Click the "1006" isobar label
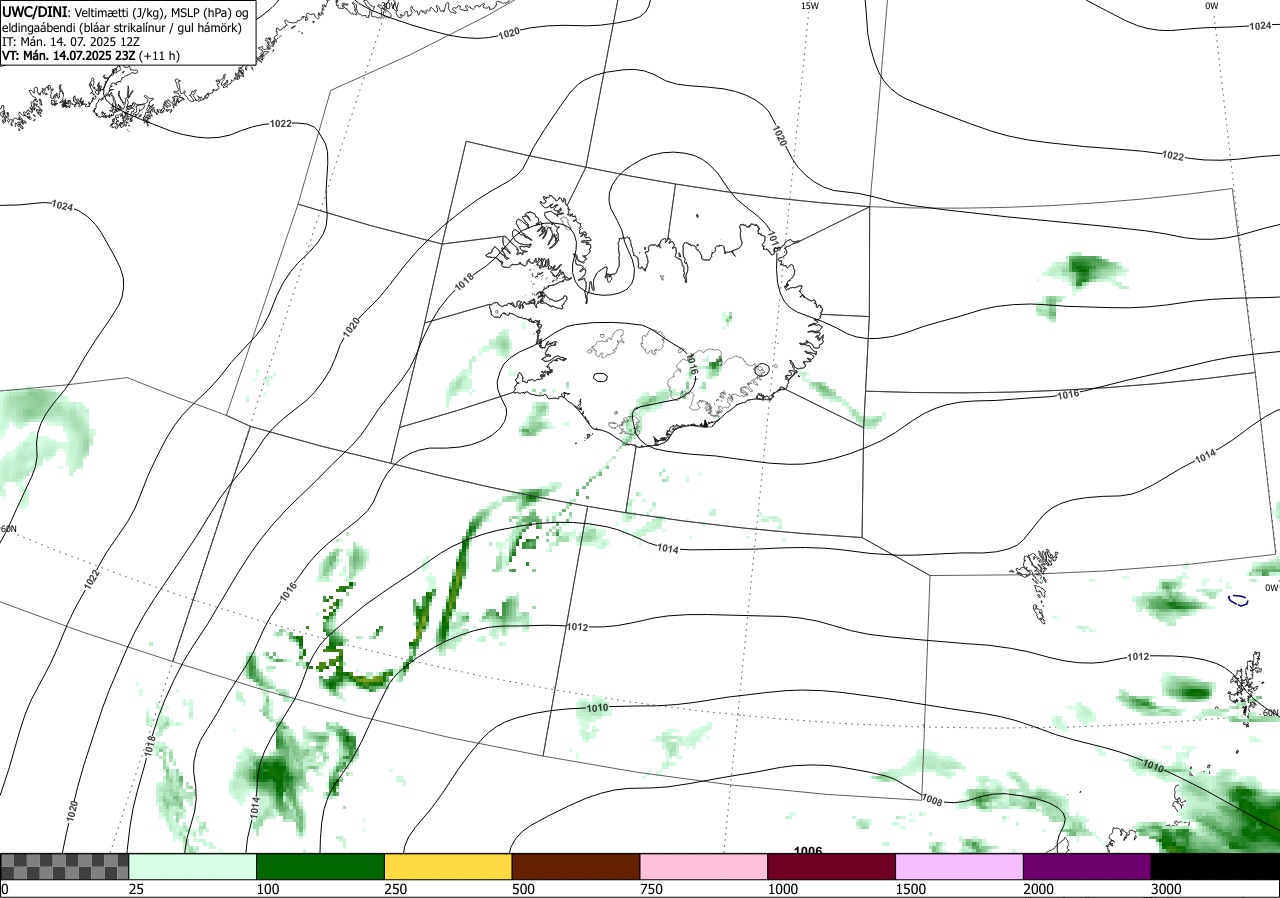The height and width of the screenshot is (898, 1280). [808, 851]
